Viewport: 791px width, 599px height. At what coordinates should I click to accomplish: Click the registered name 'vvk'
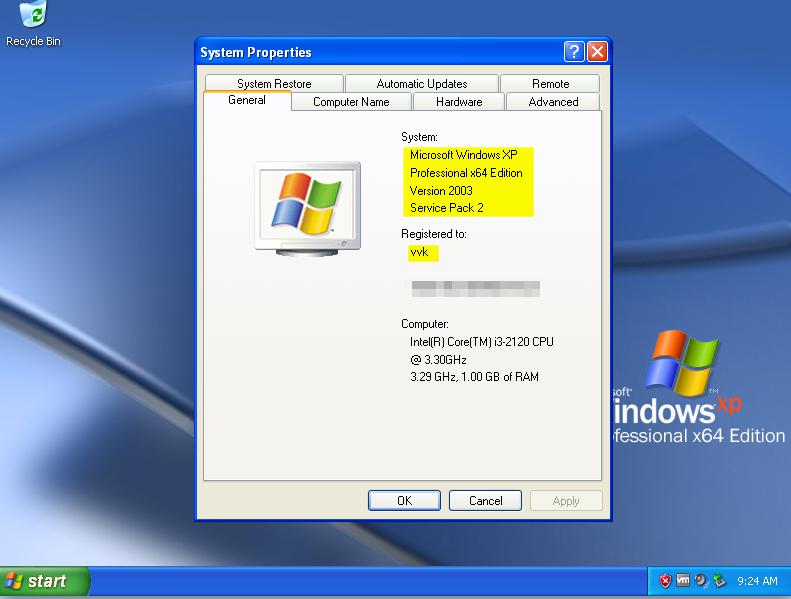click(x=419, y=252)
